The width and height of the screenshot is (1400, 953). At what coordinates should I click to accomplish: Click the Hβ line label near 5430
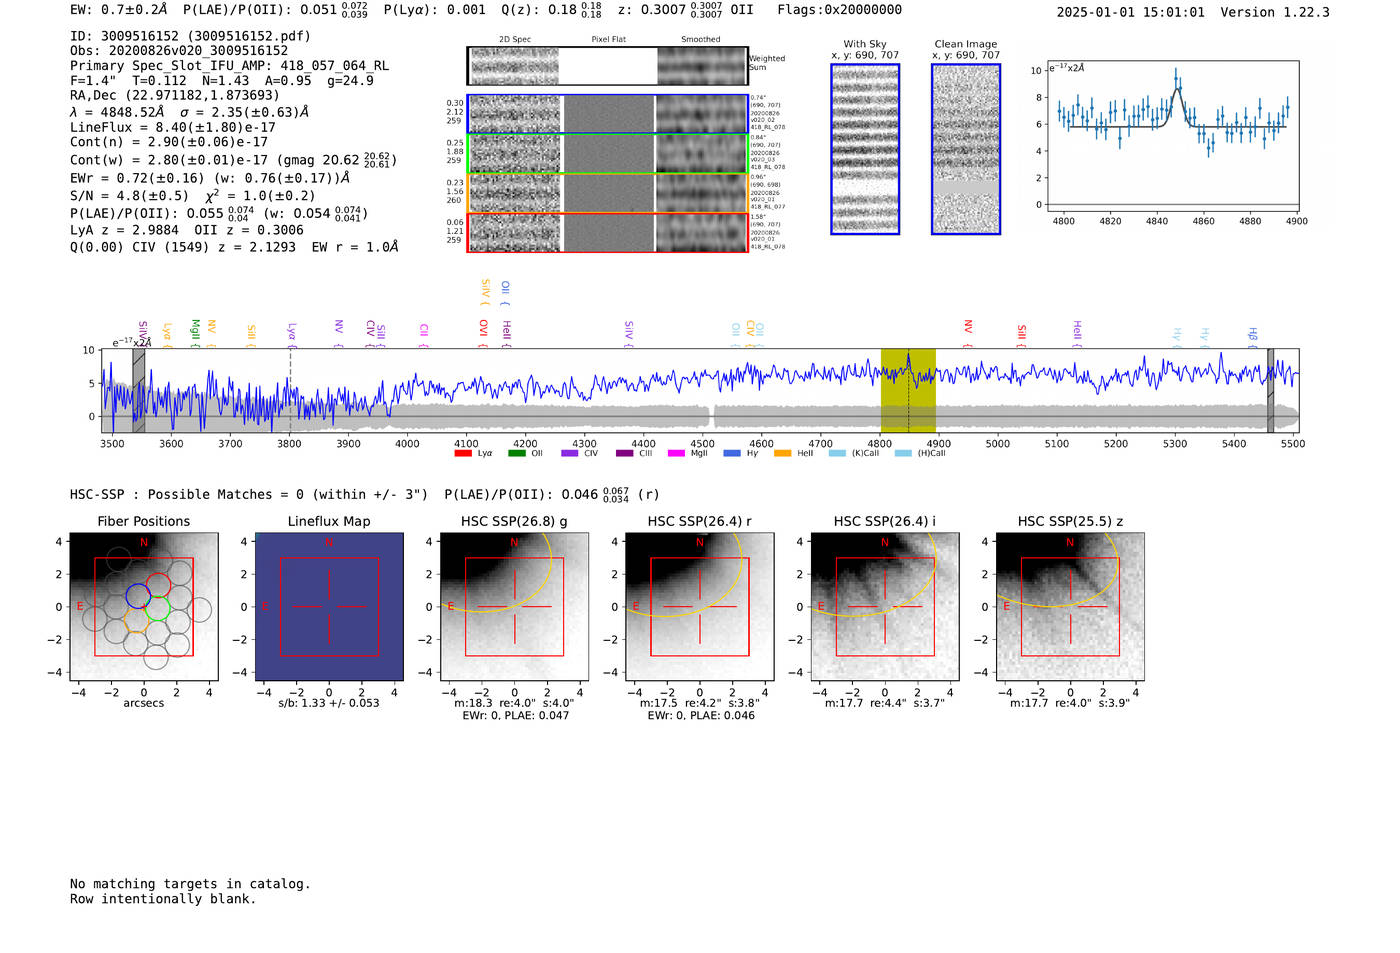1252,336
